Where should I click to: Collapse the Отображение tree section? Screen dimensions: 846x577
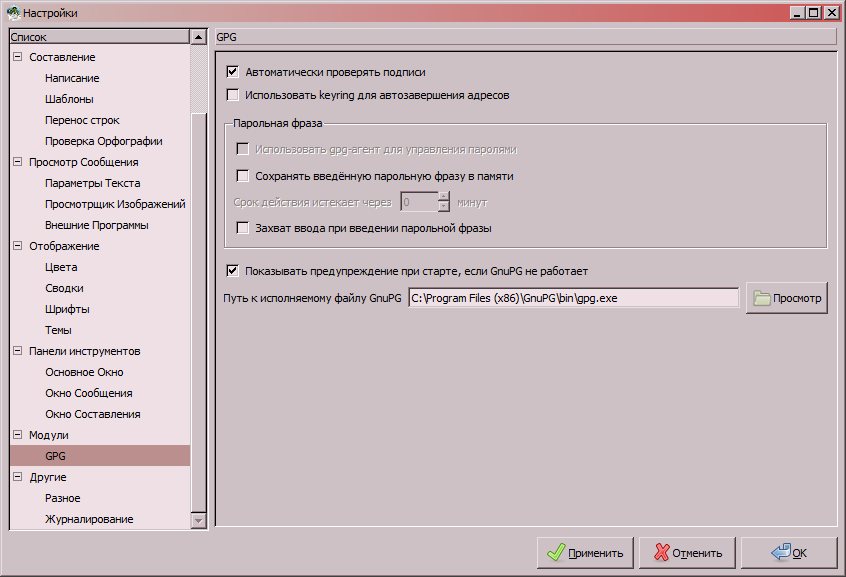point(17,246)
